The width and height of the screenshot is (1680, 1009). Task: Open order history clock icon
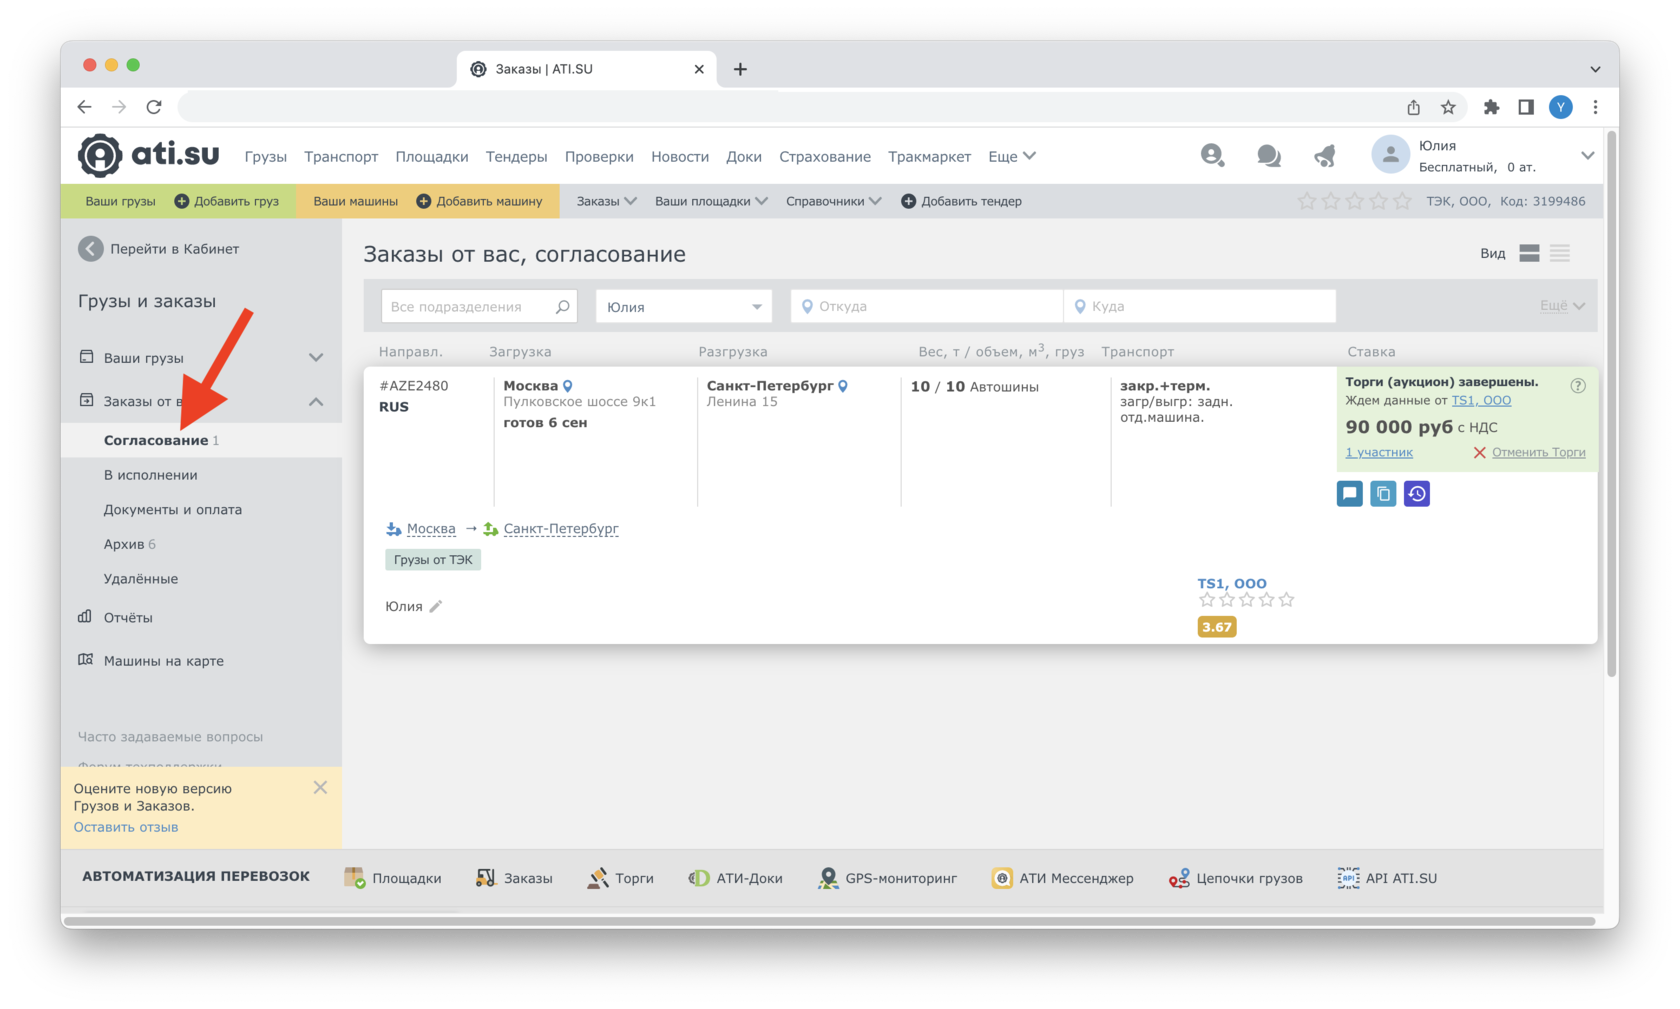click(1417, 493)
